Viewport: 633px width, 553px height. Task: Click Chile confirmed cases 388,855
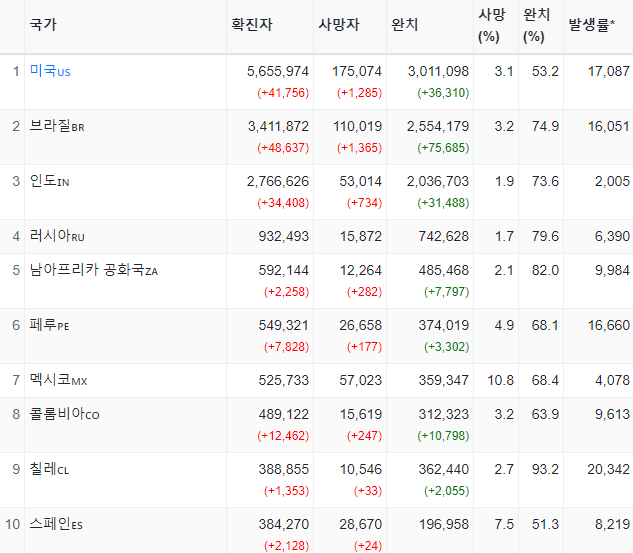(284, 469)
